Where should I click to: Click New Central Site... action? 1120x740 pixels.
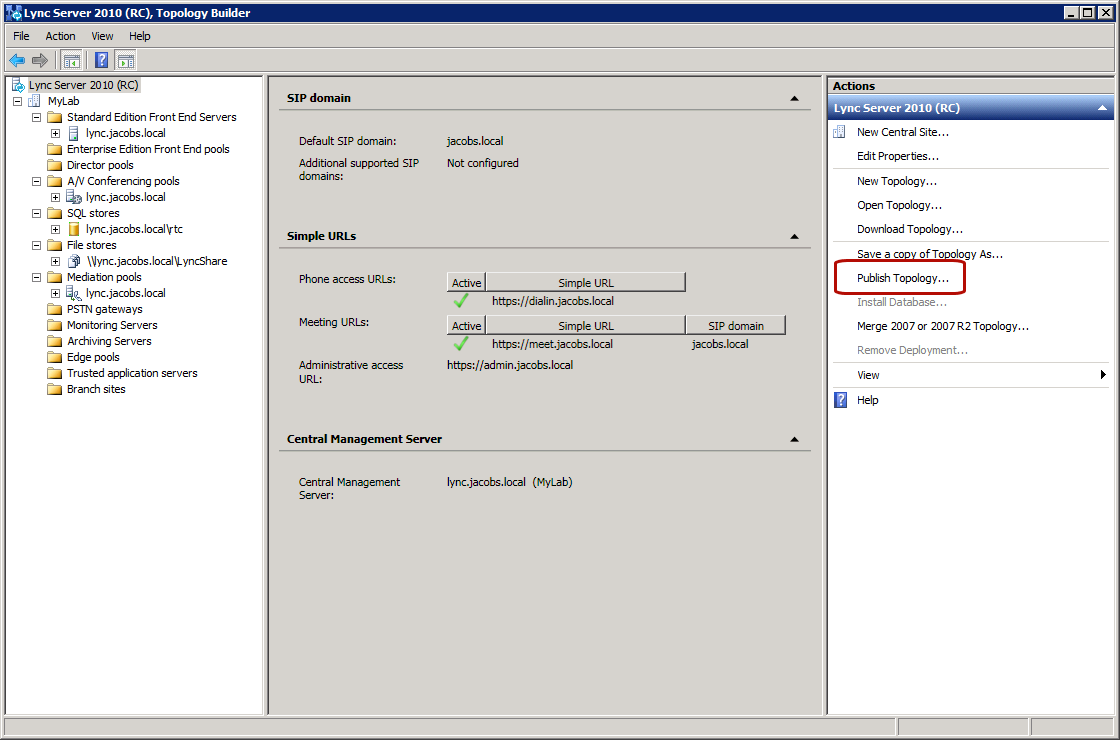point(903,132)
